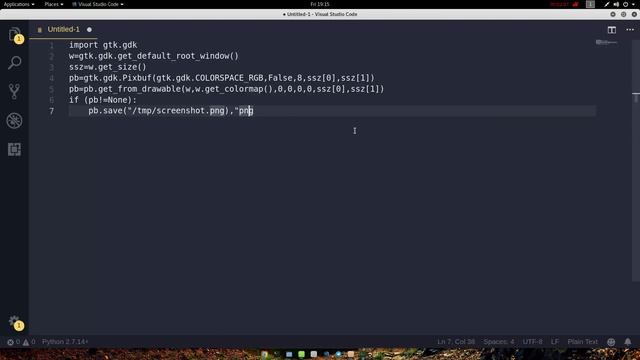Click the errors and warnings status indicator
640x360 pixels.
21,342
